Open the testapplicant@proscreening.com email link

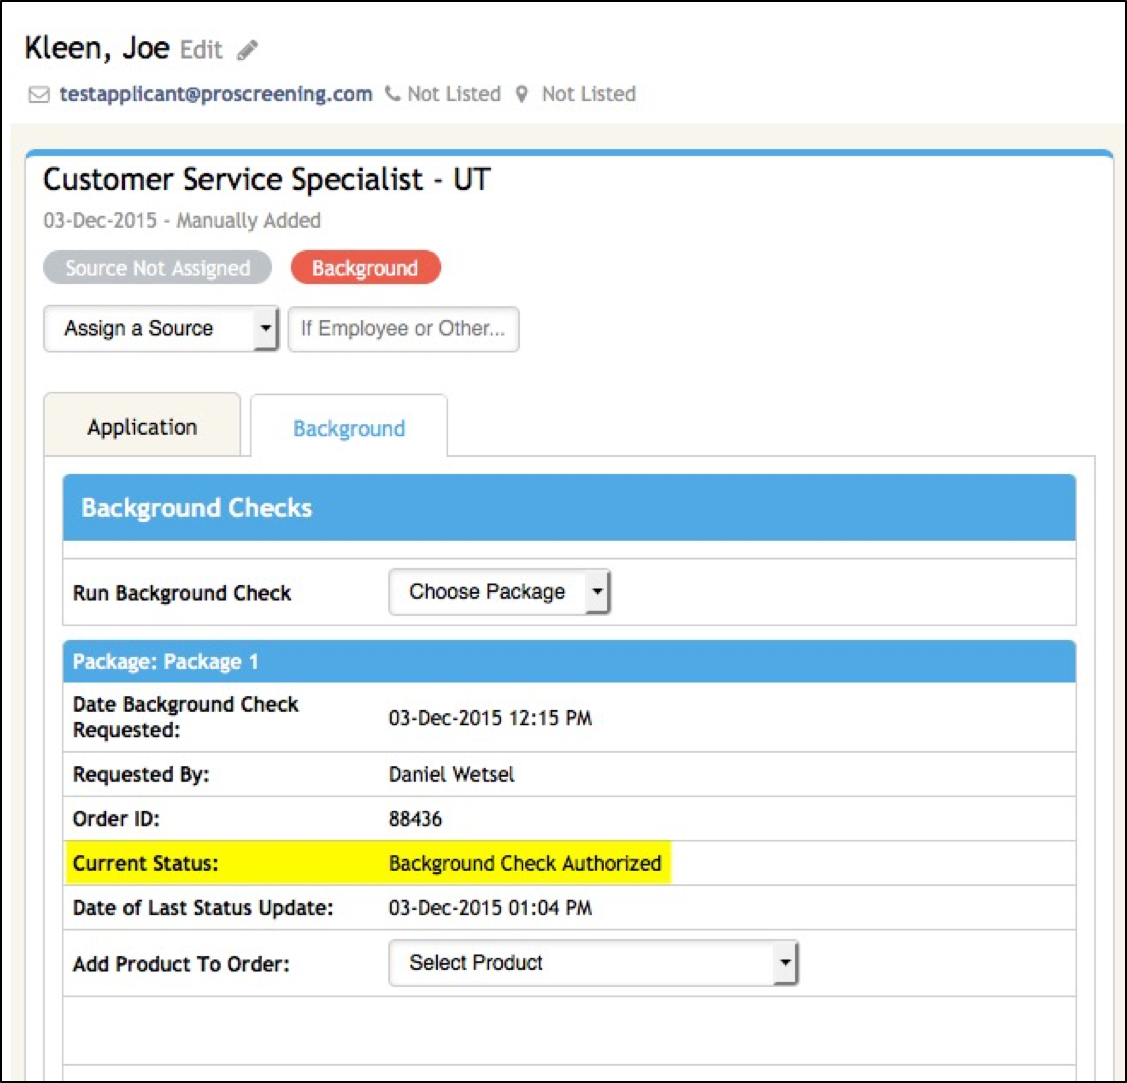(x=215, y=94)
